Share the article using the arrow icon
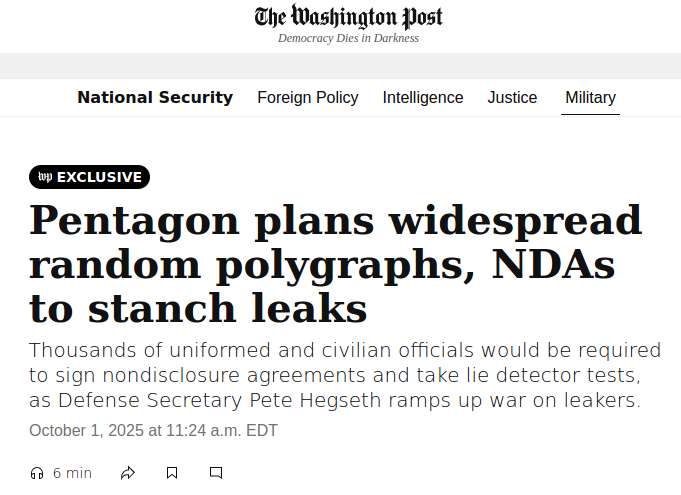681x495 pixels. tap(128, 473)
